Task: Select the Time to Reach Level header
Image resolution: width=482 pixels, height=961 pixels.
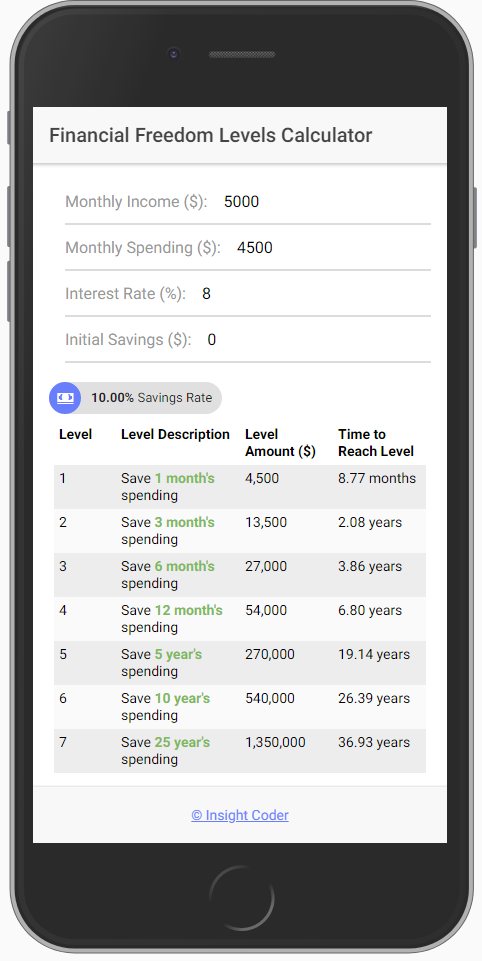Action: [x=376, y=443]
